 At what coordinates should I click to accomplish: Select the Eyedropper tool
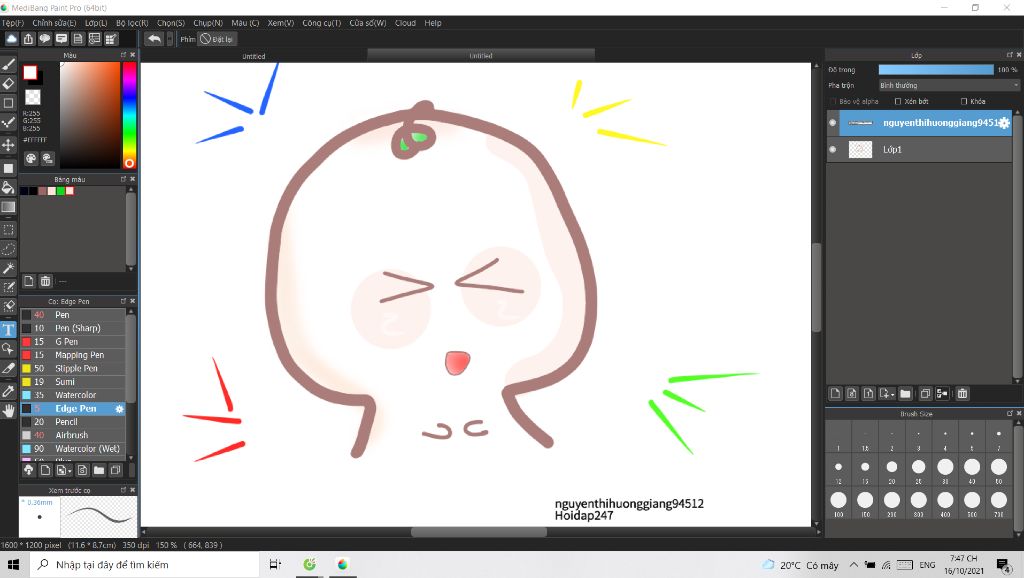pos(8,391)
